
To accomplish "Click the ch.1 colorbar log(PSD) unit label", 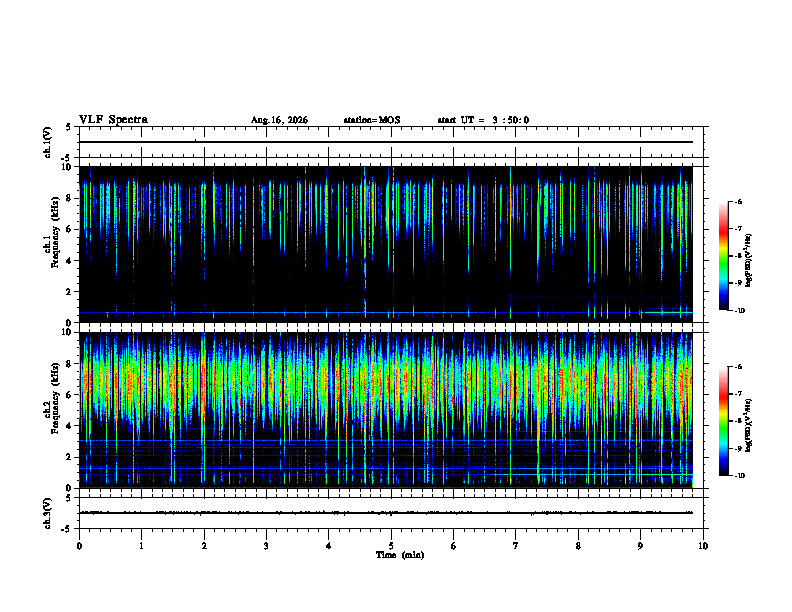I will pyautogui.click(x=749, y=261).
